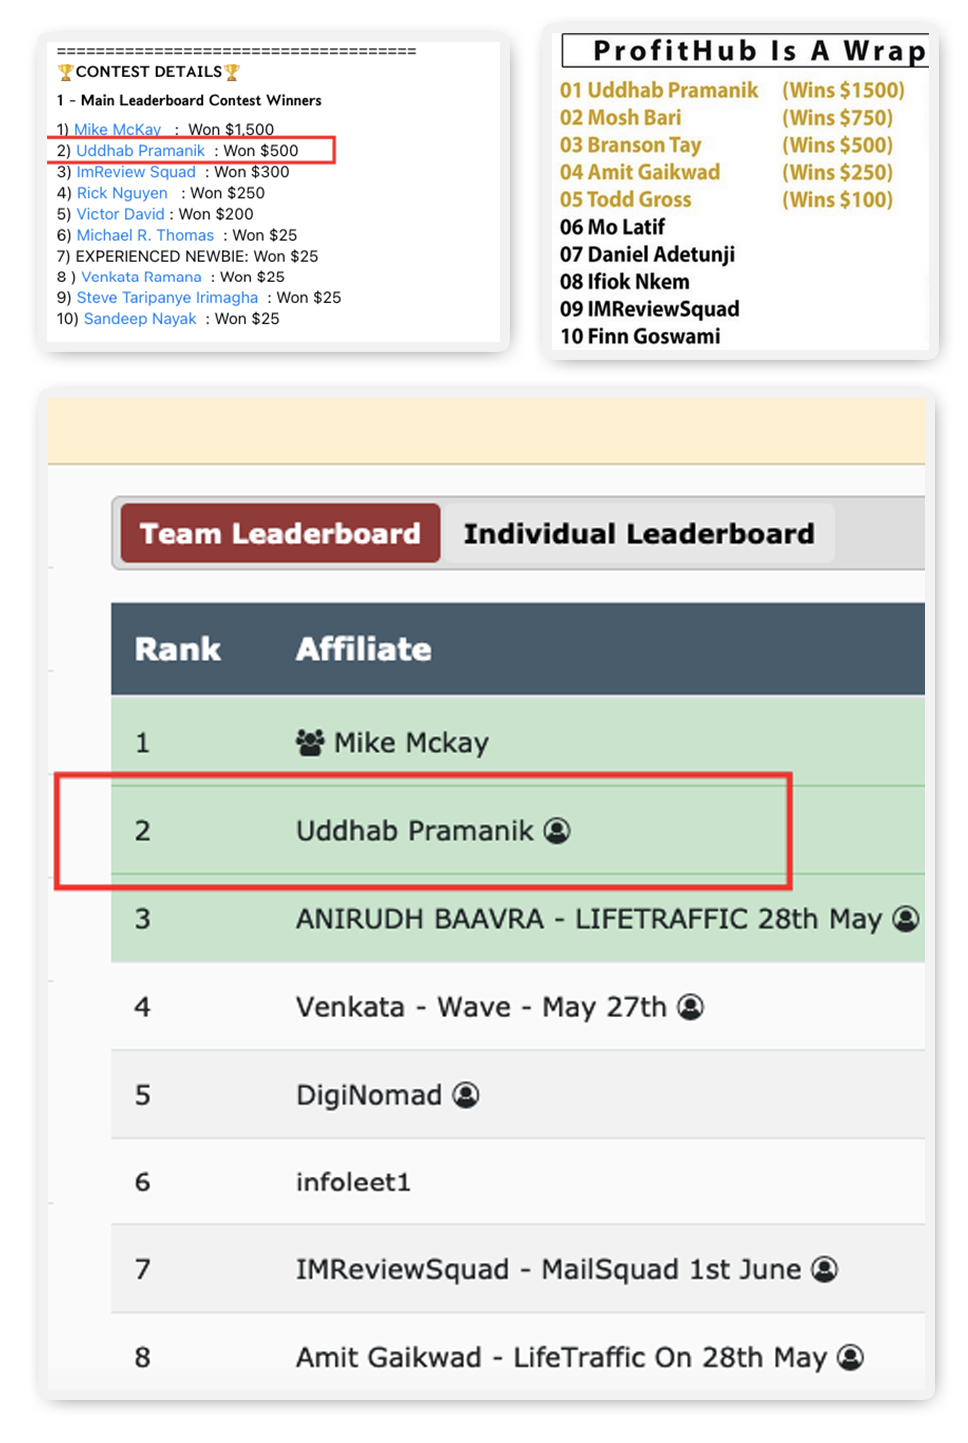Select the Uddhab Pramanik leaderboard name
968x1443 pixels.
coord(414,830)
